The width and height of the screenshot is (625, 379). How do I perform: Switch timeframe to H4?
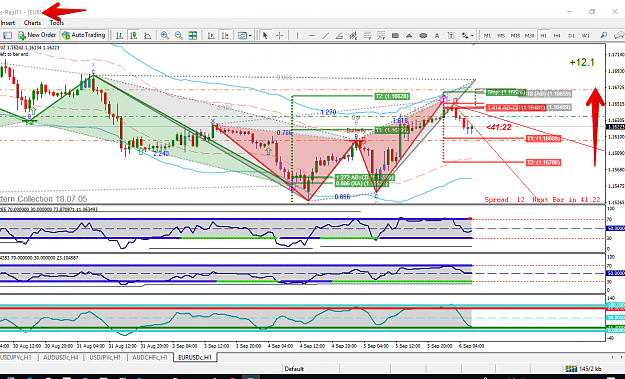(557, 35)
